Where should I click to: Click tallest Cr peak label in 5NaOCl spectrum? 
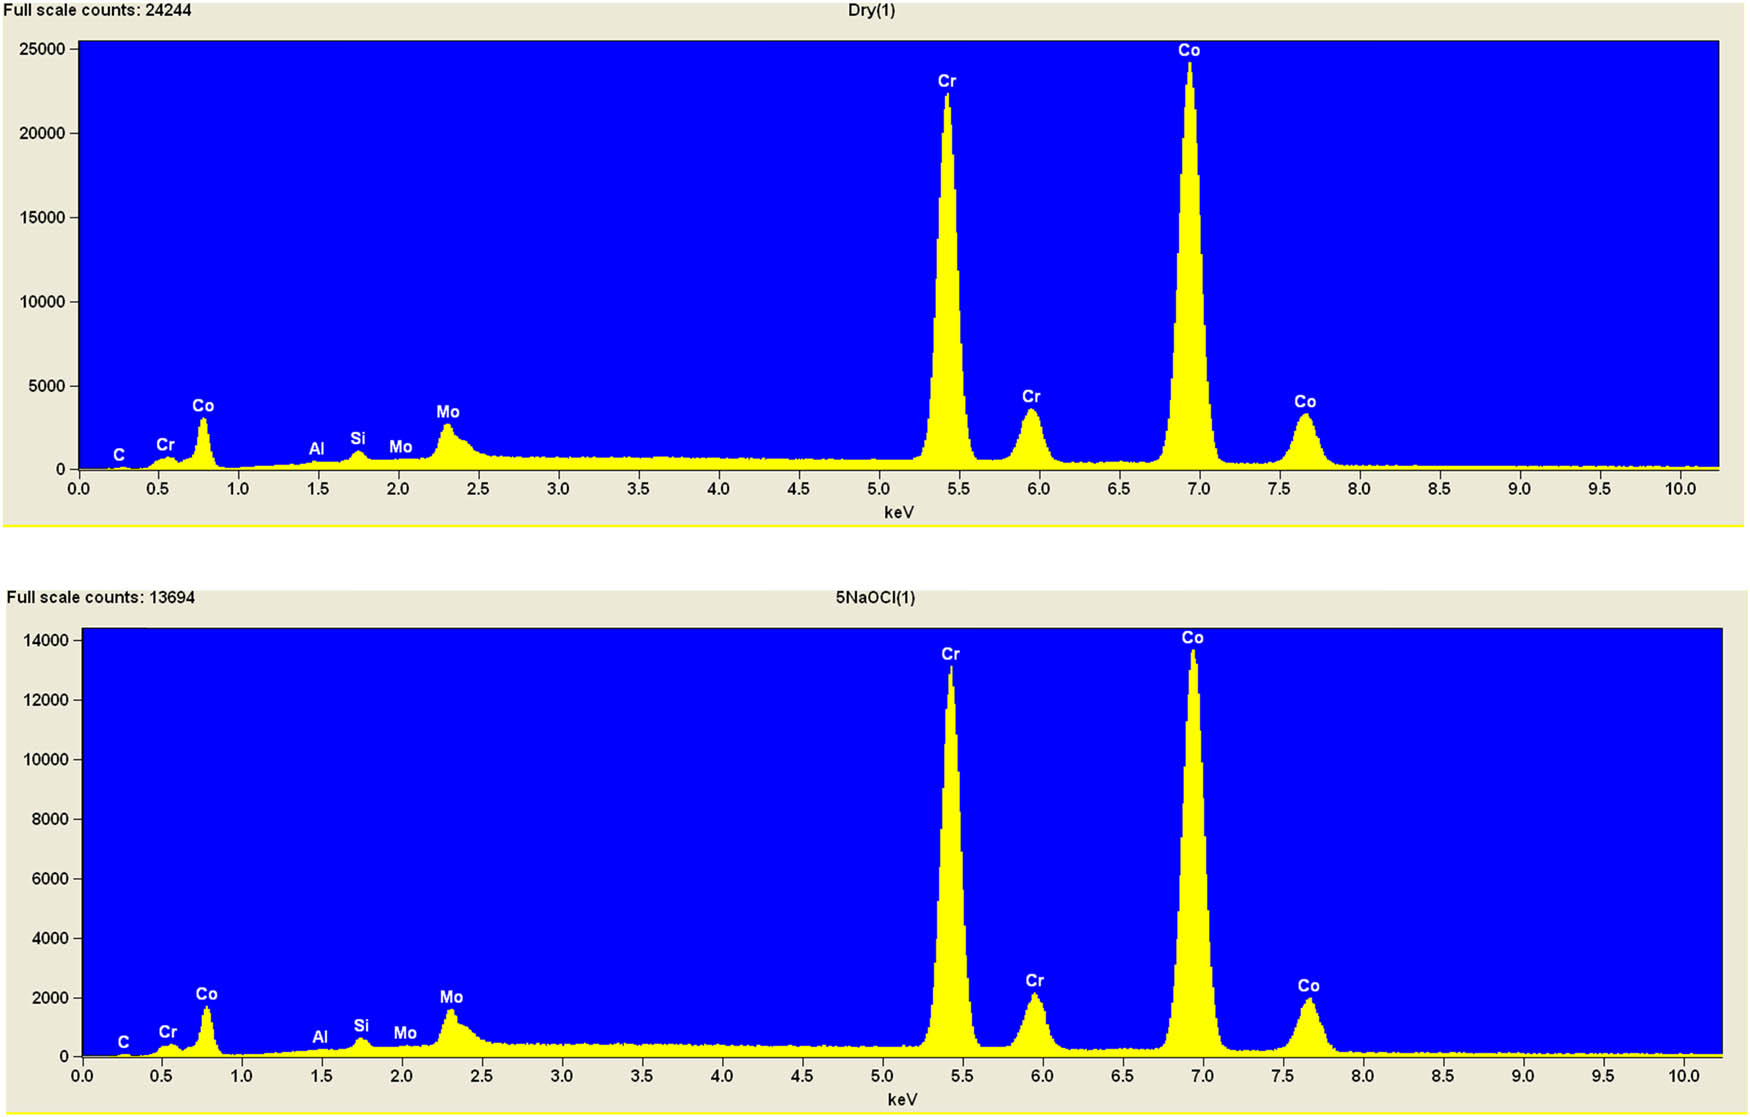click(x=950, y=654)
